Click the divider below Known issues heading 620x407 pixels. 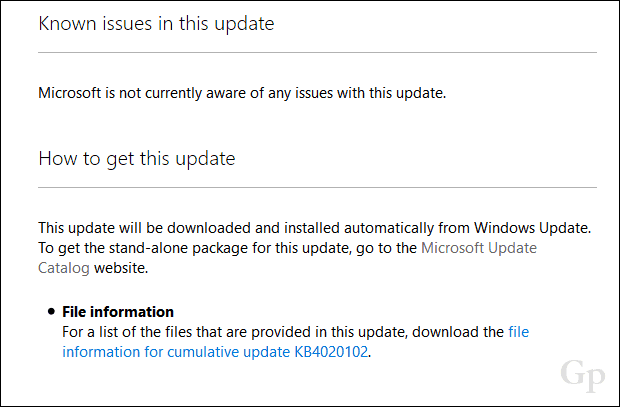point(317,52)
